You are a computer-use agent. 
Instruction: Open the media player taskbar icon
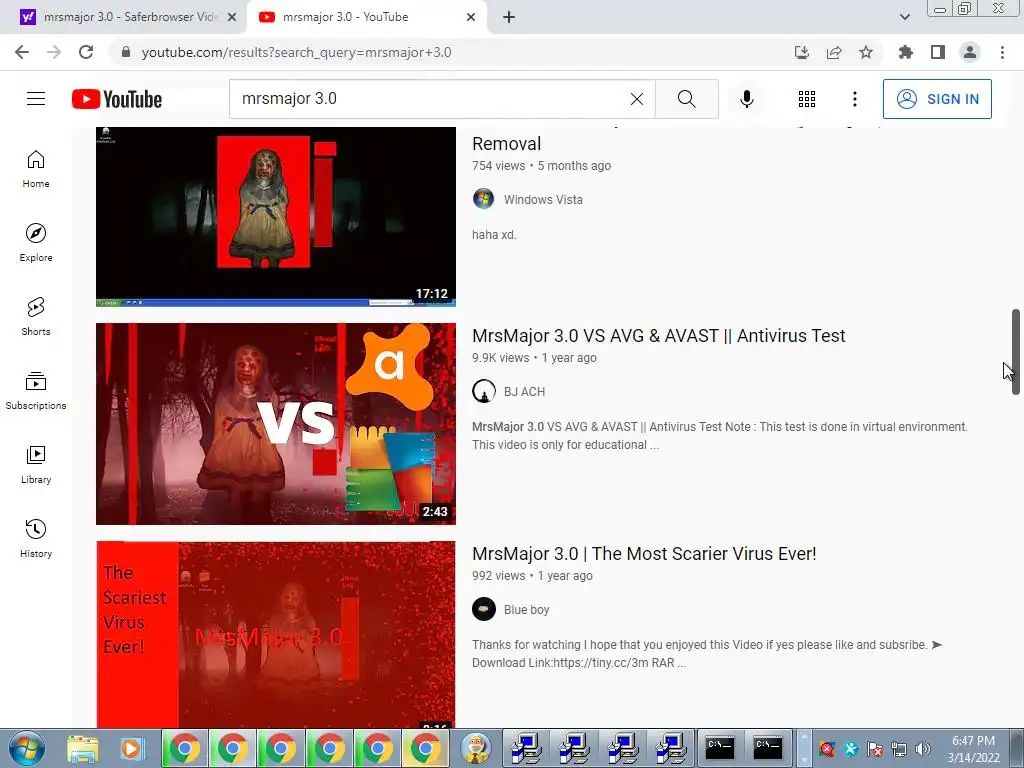(x=131, y=748)
